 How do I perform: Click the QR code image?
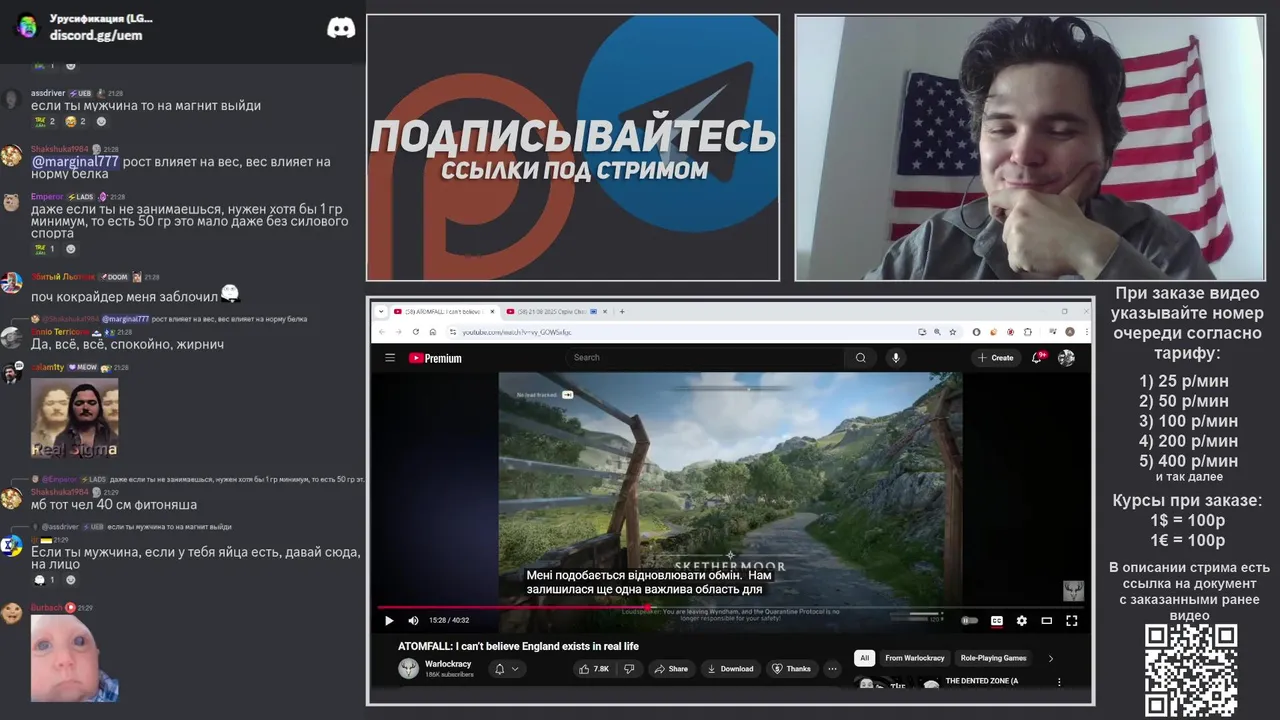tap(1191, 670)
